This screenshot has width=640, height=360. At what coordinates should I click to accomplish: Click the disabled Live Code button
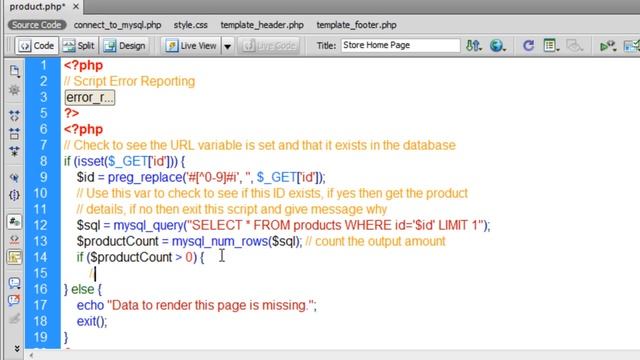(269, 46)
